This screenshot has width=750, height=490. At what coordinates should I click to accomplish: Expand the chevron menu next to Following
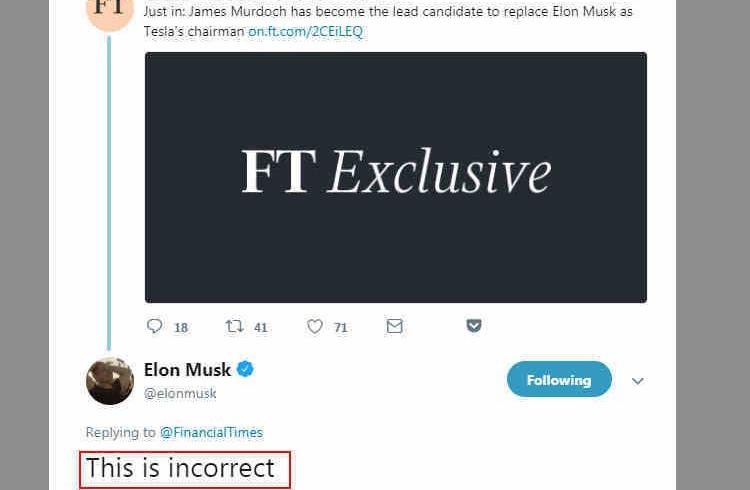(x=638, y=381)
